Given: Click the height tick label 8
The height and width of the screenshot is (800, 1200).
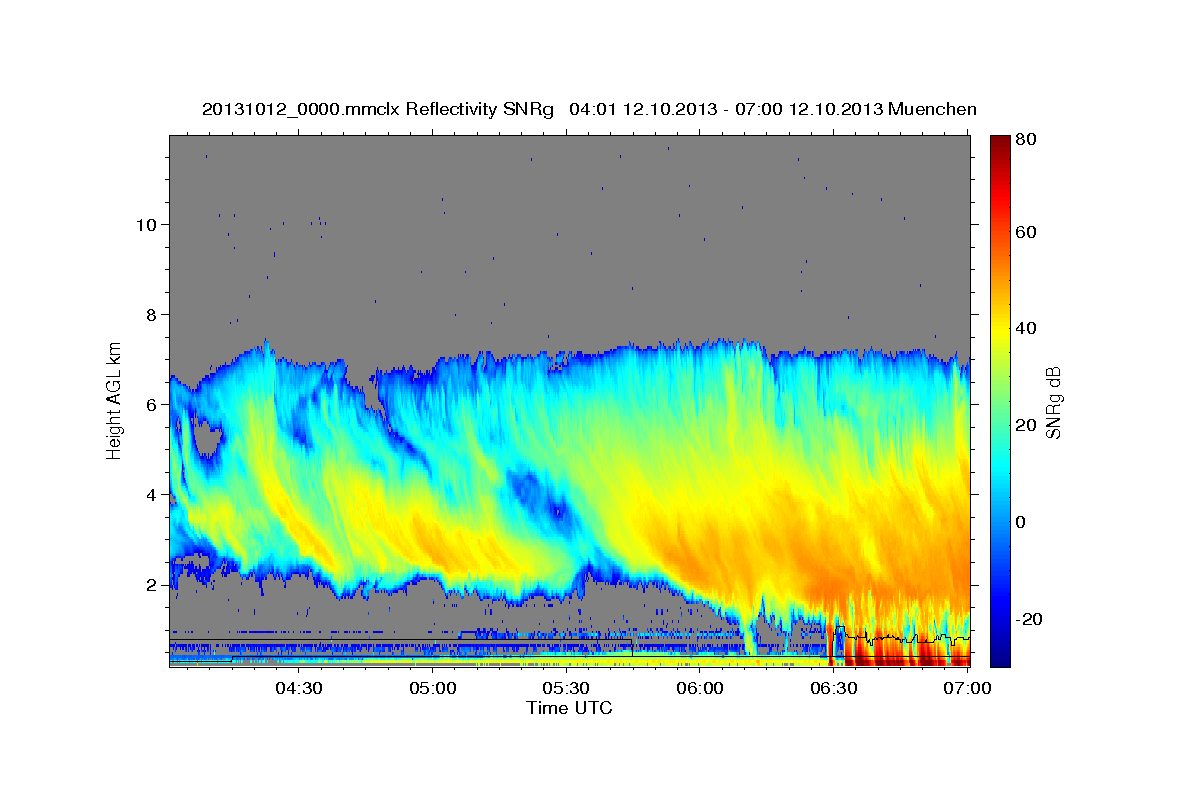Looking at the screenshot, I should [x=152, y=314].
